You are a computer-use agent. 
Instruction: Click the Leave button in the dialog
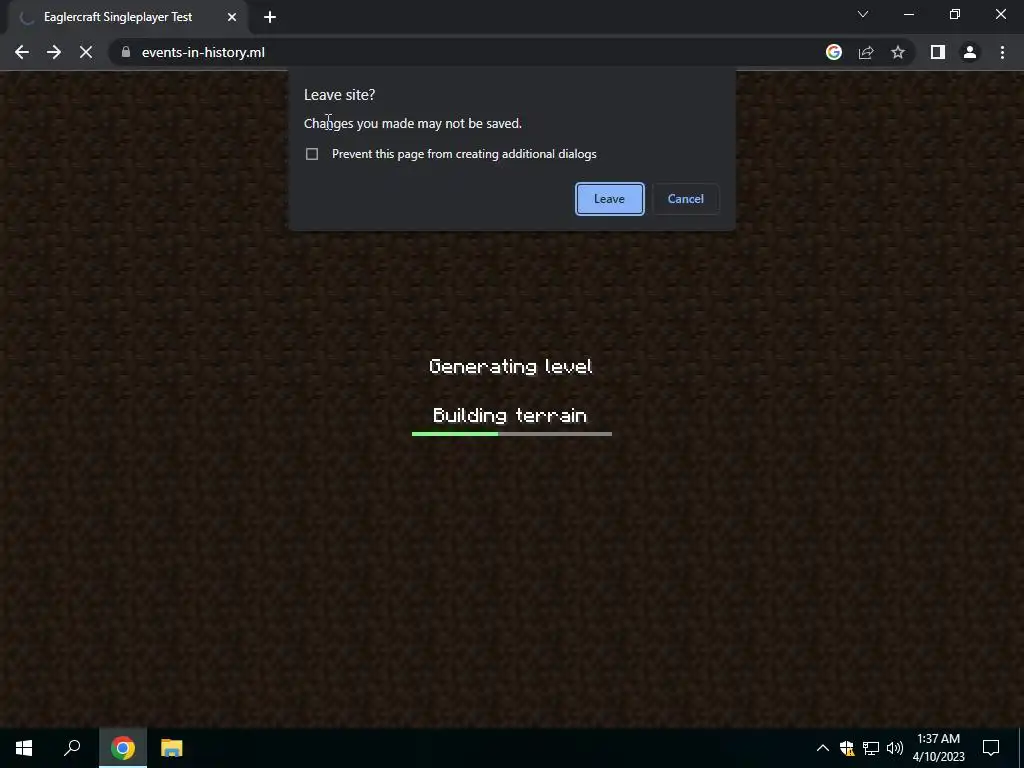[x=609, y=199]
